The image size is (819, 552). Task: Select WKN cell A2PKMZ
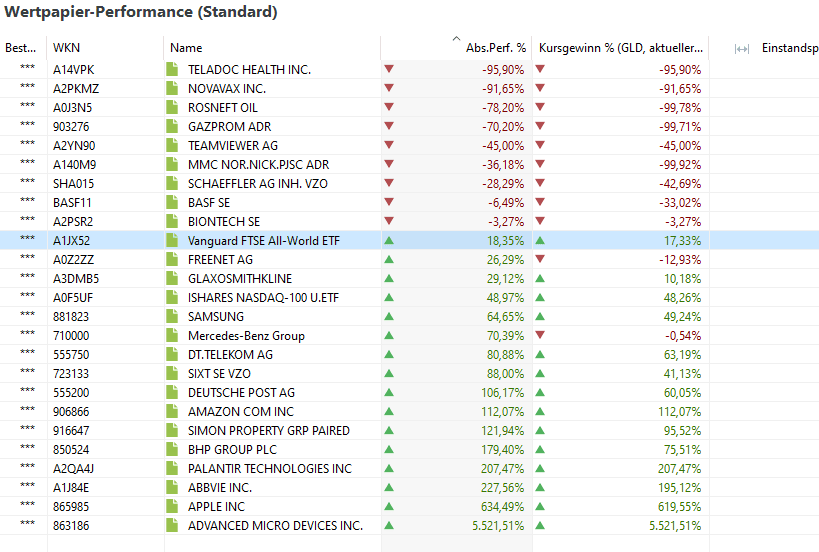(76, 89)
